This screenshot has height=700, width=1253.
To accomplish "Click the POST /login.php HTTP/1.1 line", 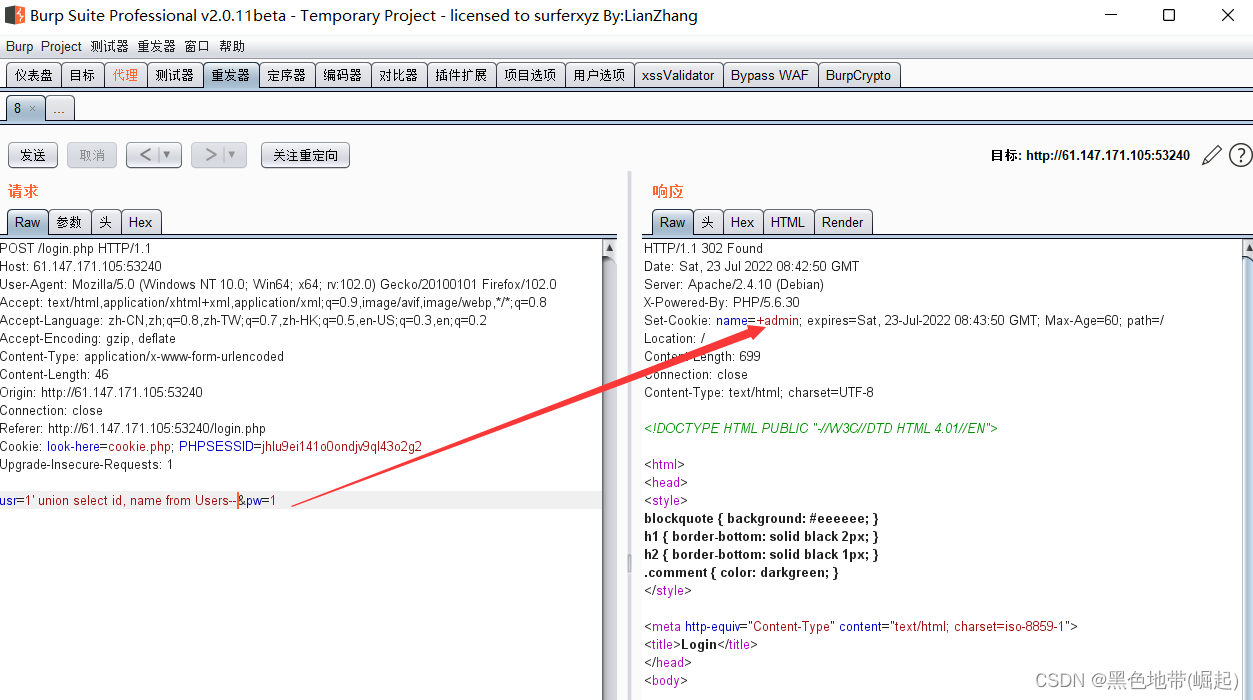I will [x=75, y=248].
